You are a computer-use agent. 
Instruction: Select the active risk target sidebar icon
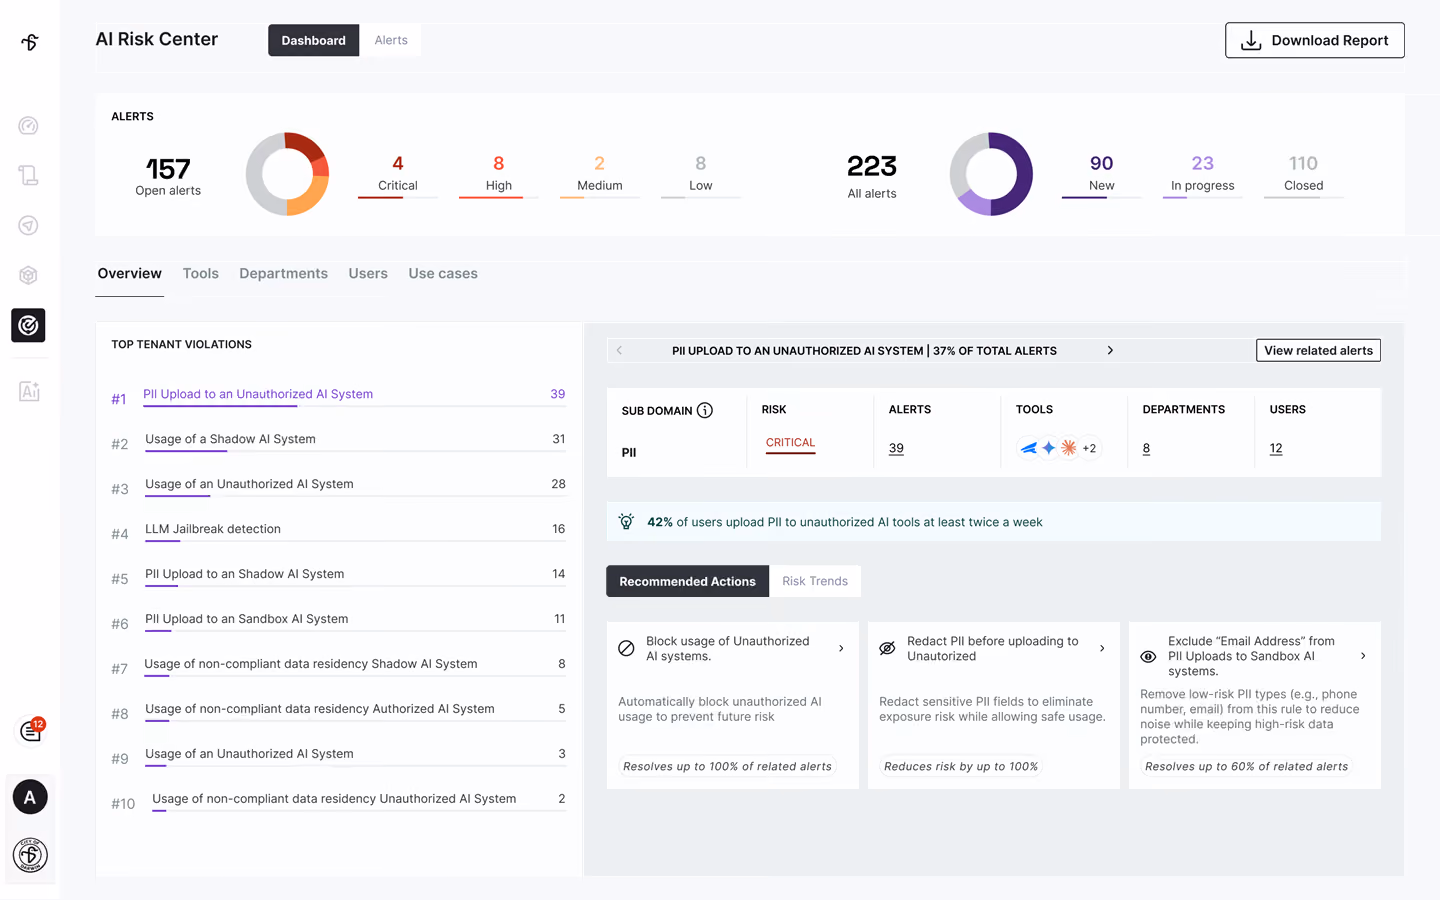coord(28,325)
